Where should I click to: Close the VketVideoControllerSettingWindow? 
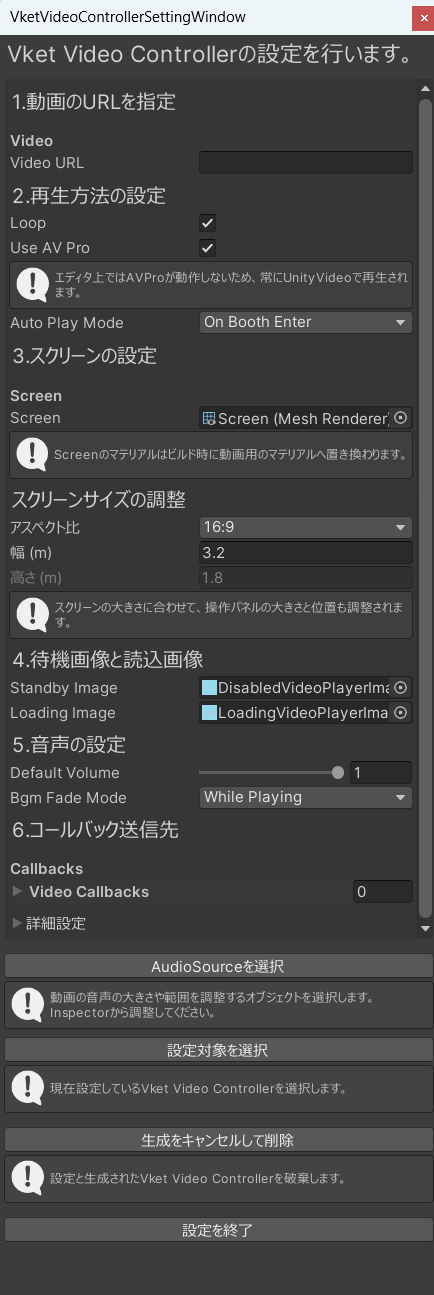(x=422, y=17)
